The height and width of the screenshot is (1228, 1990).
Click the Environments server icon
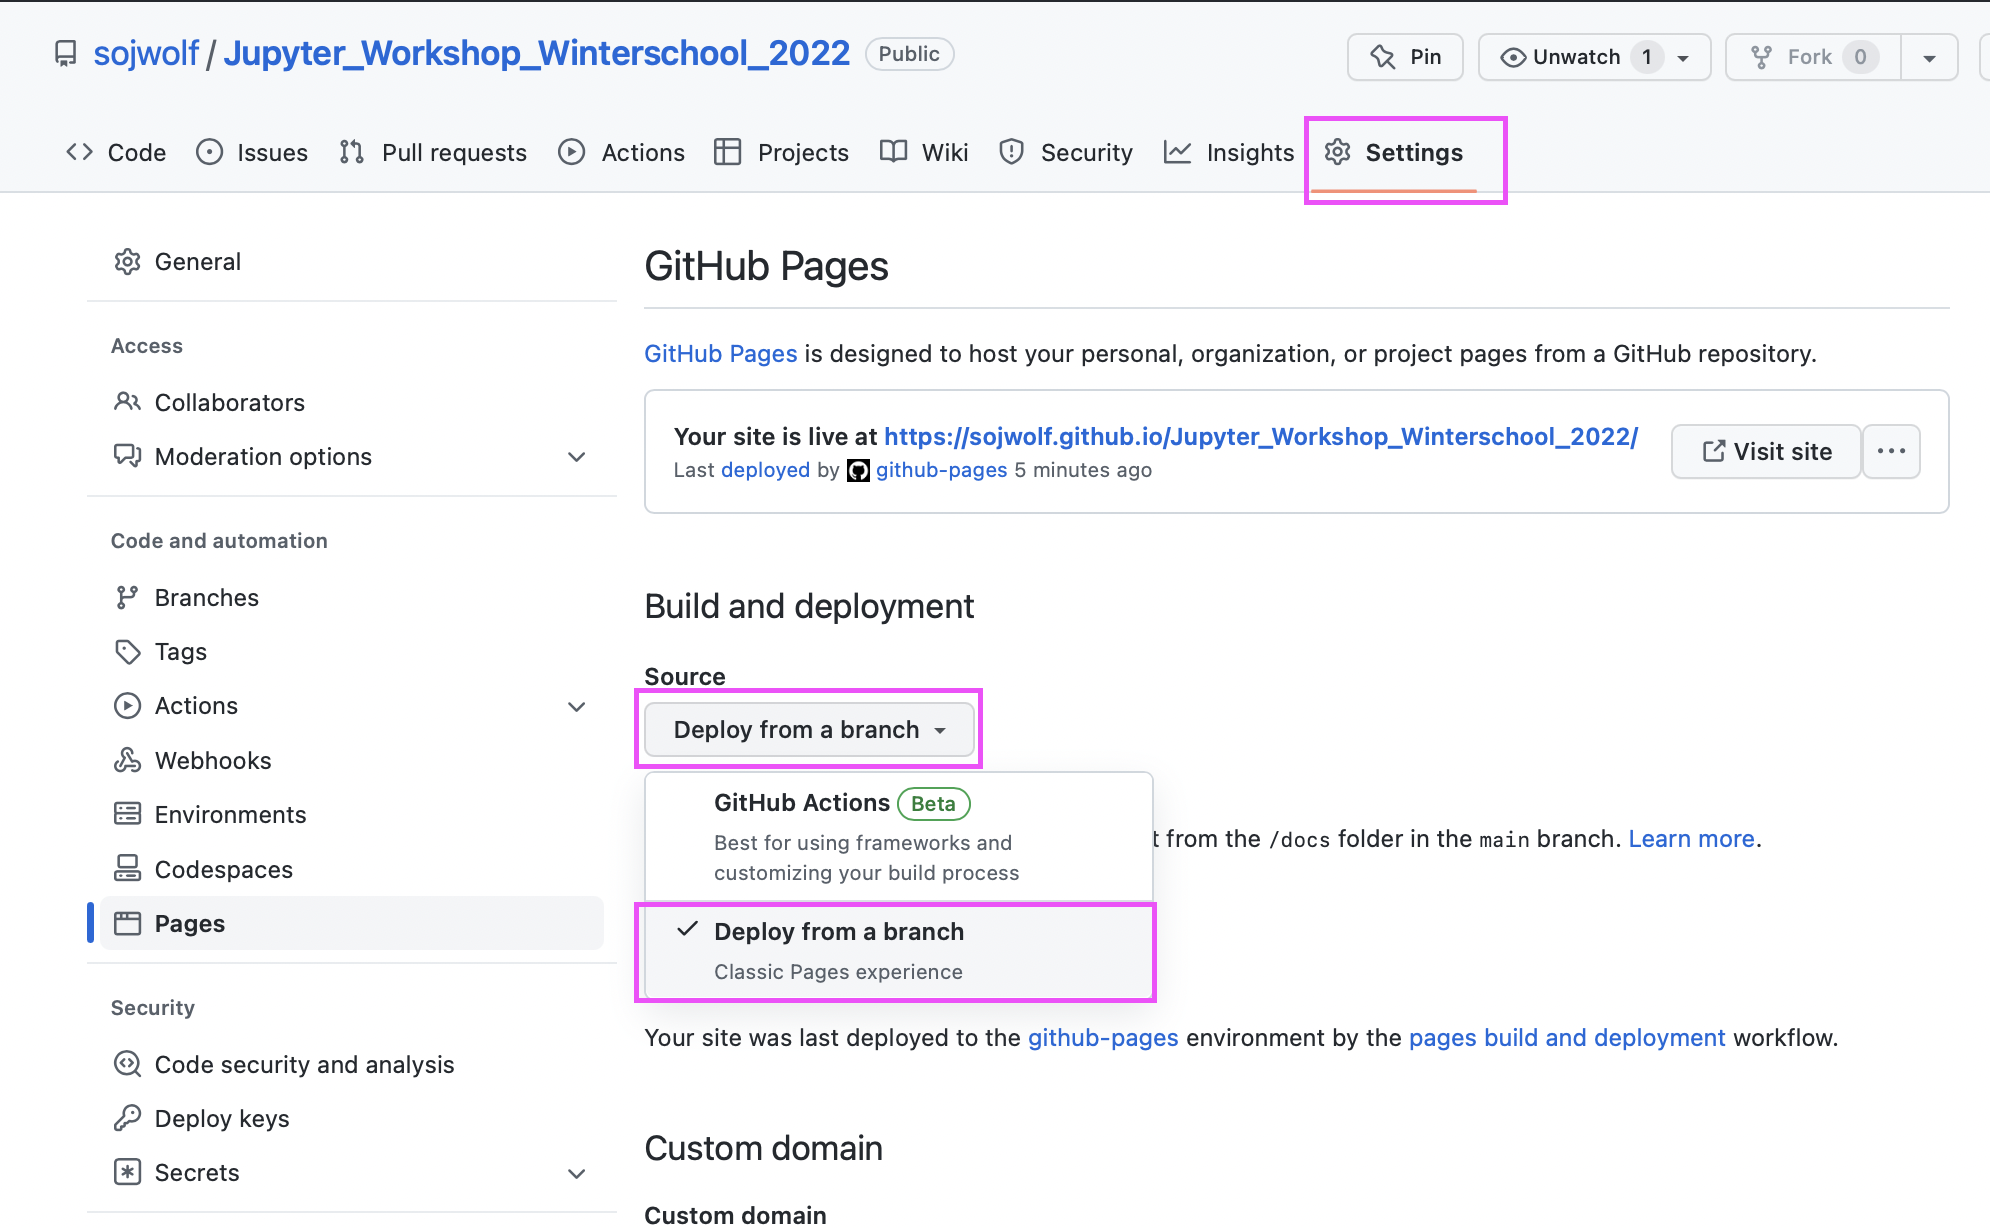tap(127, 814)
